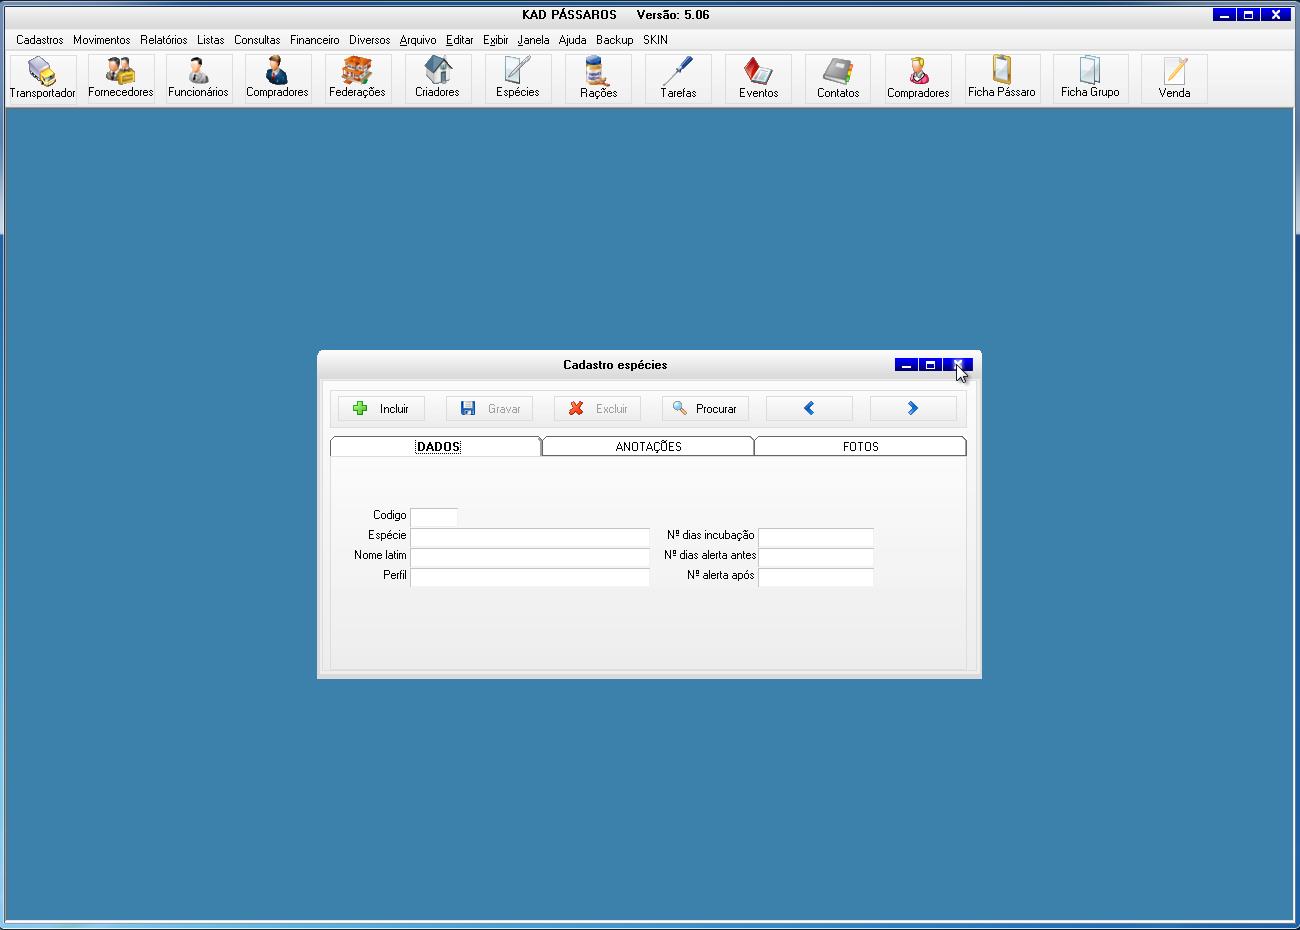1300x930 pixels.
Task: Close the Cadastro espécies window
Action: coord(958,365)
